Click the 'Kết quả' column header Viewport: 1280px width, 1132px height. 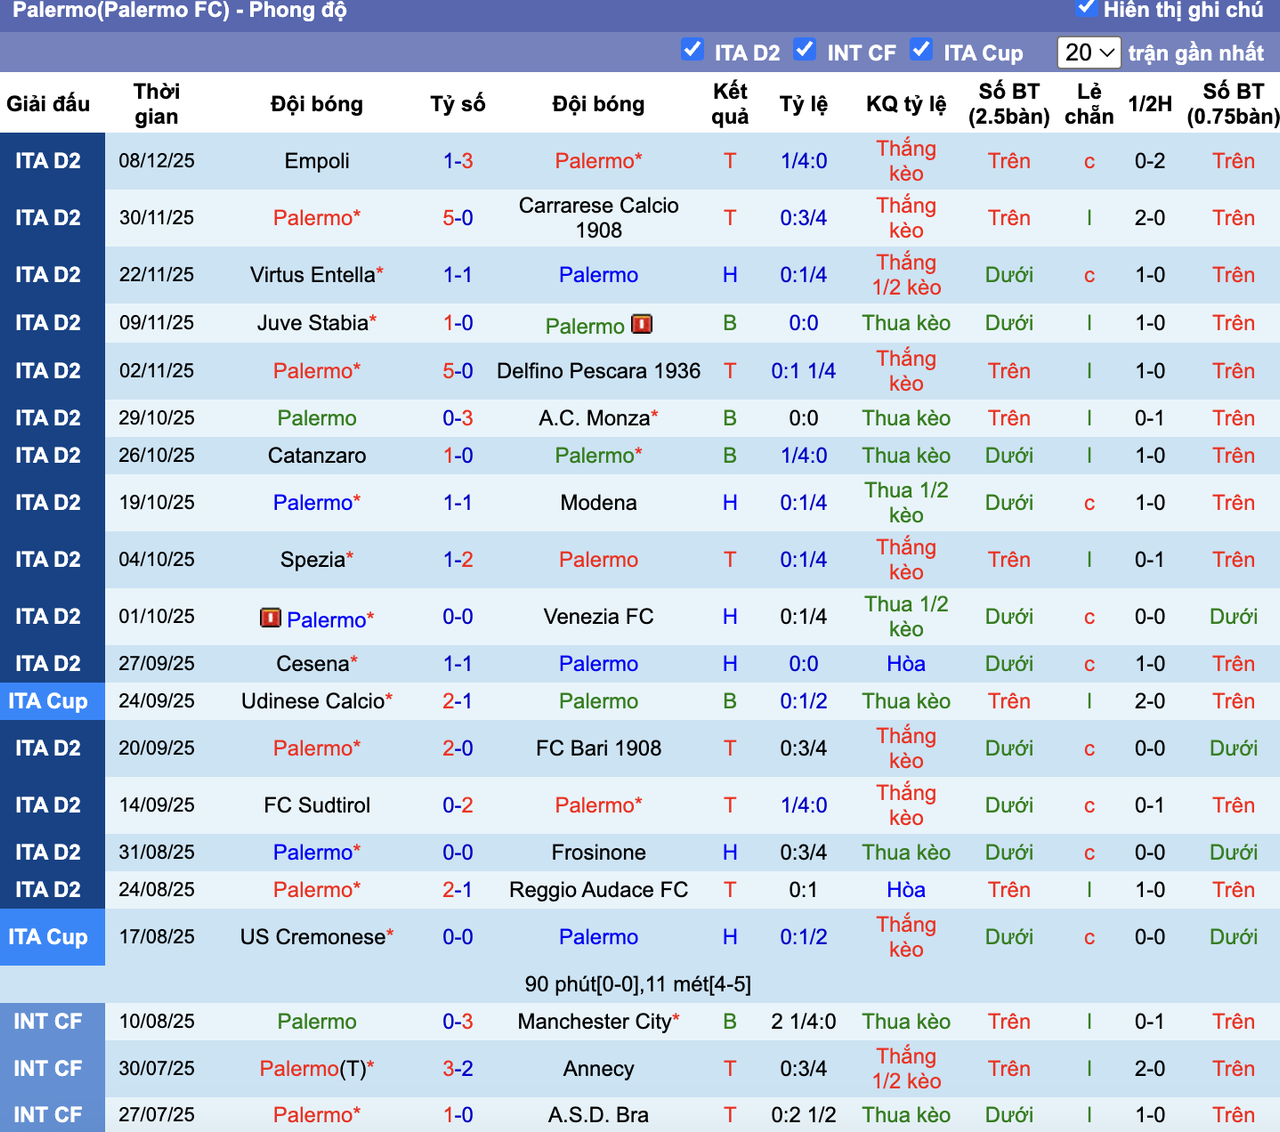tap(730, 104)
